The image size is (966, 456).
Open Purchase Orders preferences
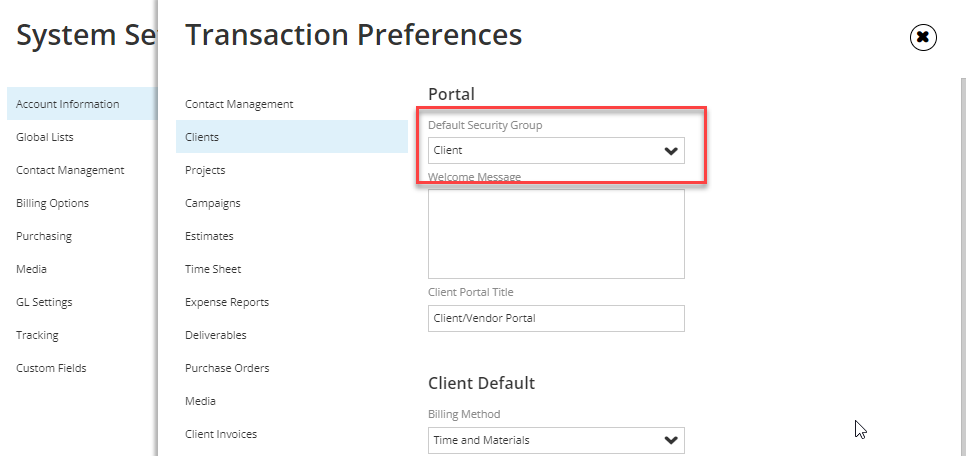(x=227, y=368)
